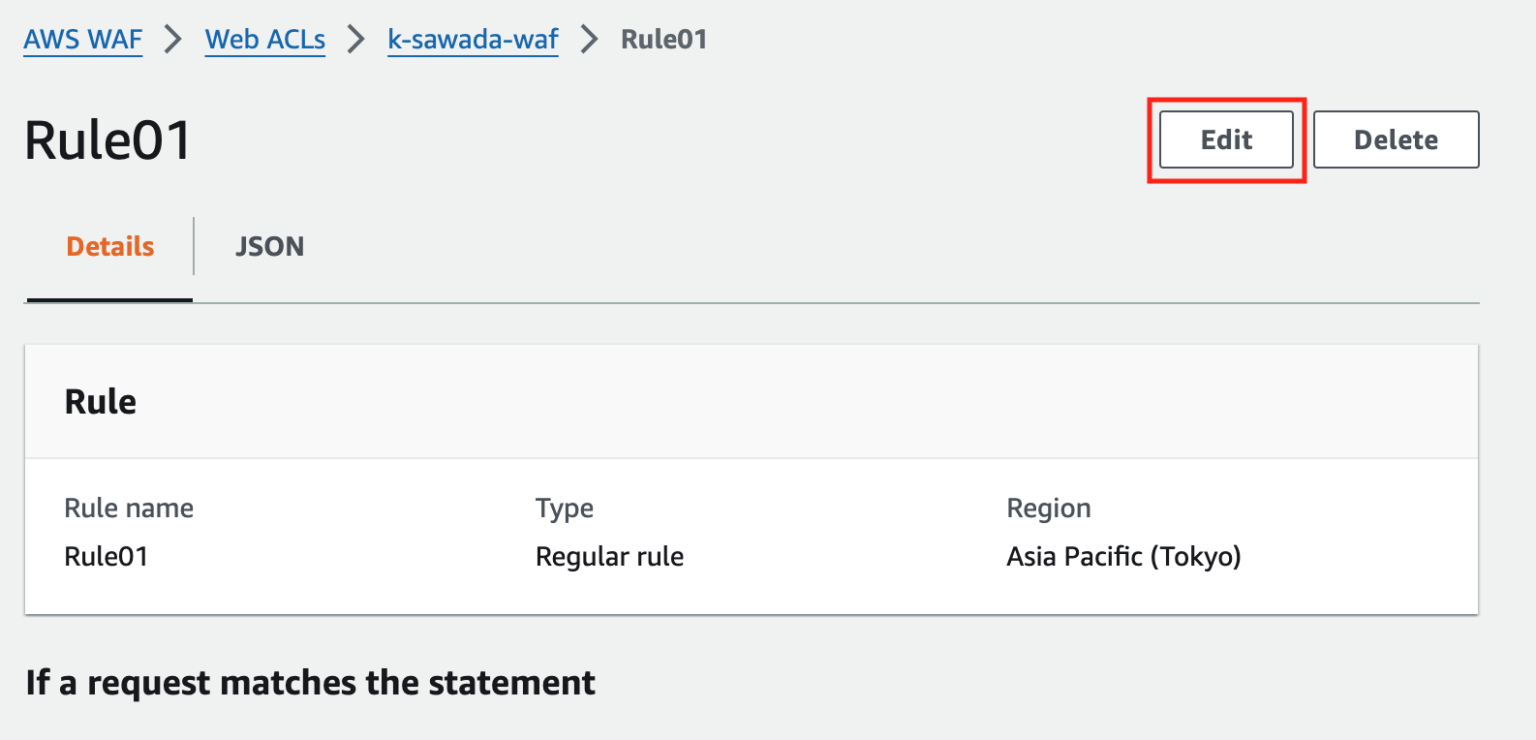1536x740 pixels.
Task: Click the chevron after k-sawada-waf
Action: [590, 39]
